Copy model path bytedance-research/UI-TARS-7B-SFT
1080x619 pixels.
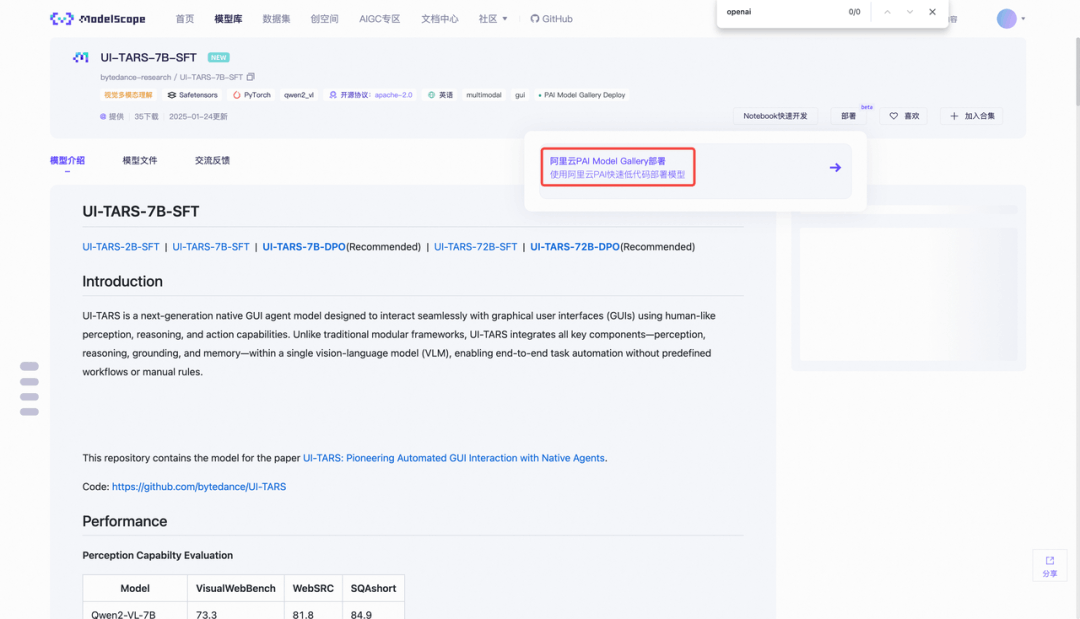click(251, 76)
